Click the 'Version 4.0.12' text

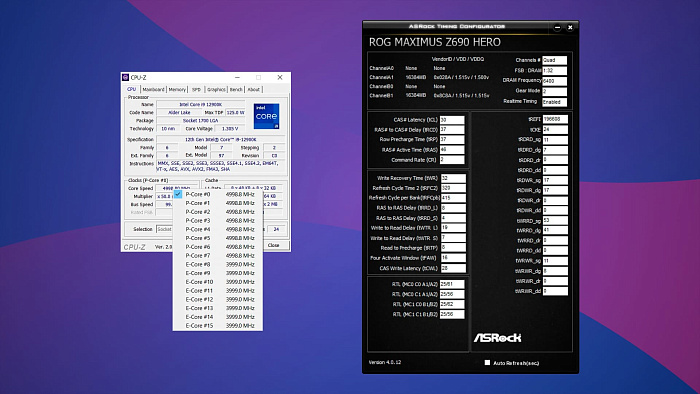[x=385, y=362]
